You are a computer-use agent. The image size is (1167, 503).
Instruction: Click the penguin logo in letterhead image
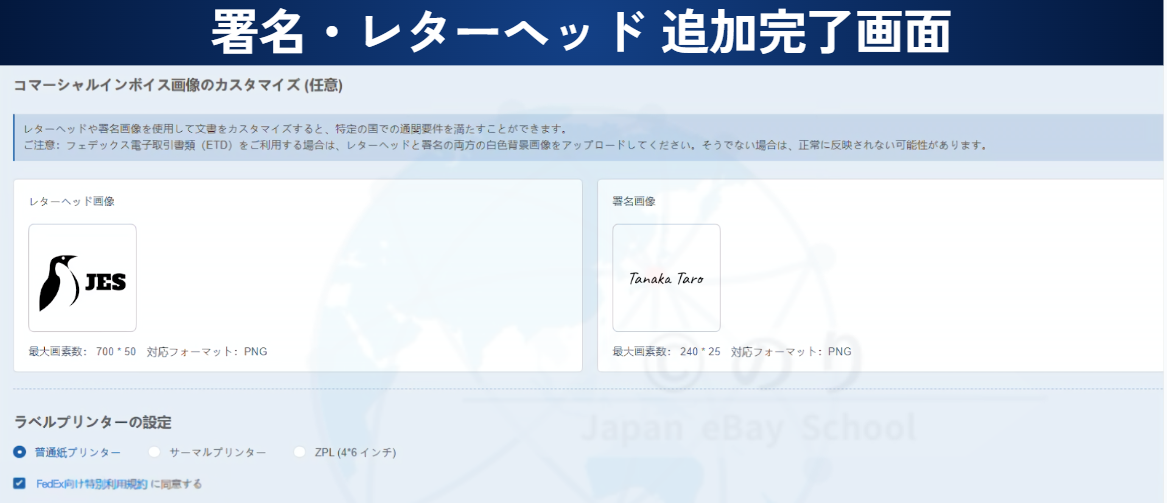59,282
